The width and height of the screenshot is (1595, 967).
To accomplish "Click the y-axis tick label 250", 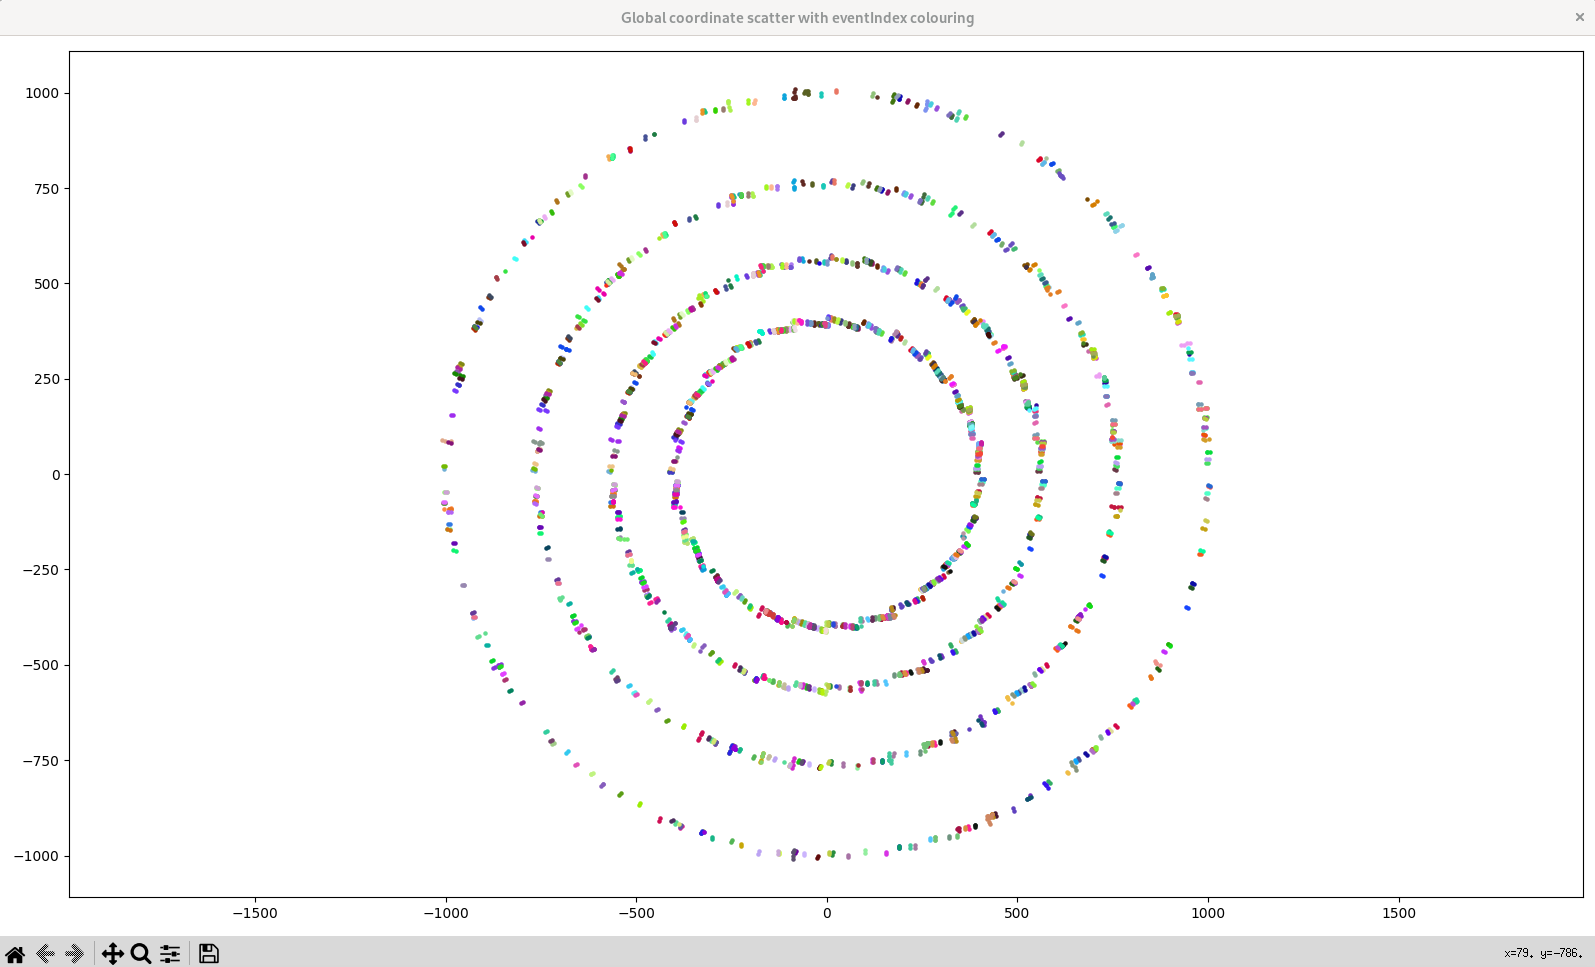I will click(x=47, y=379).
